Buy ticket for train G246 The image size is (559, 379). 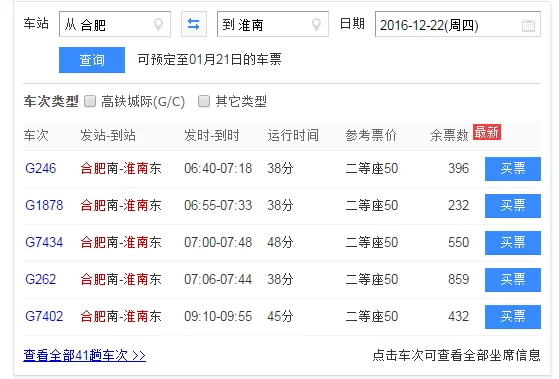513,169
